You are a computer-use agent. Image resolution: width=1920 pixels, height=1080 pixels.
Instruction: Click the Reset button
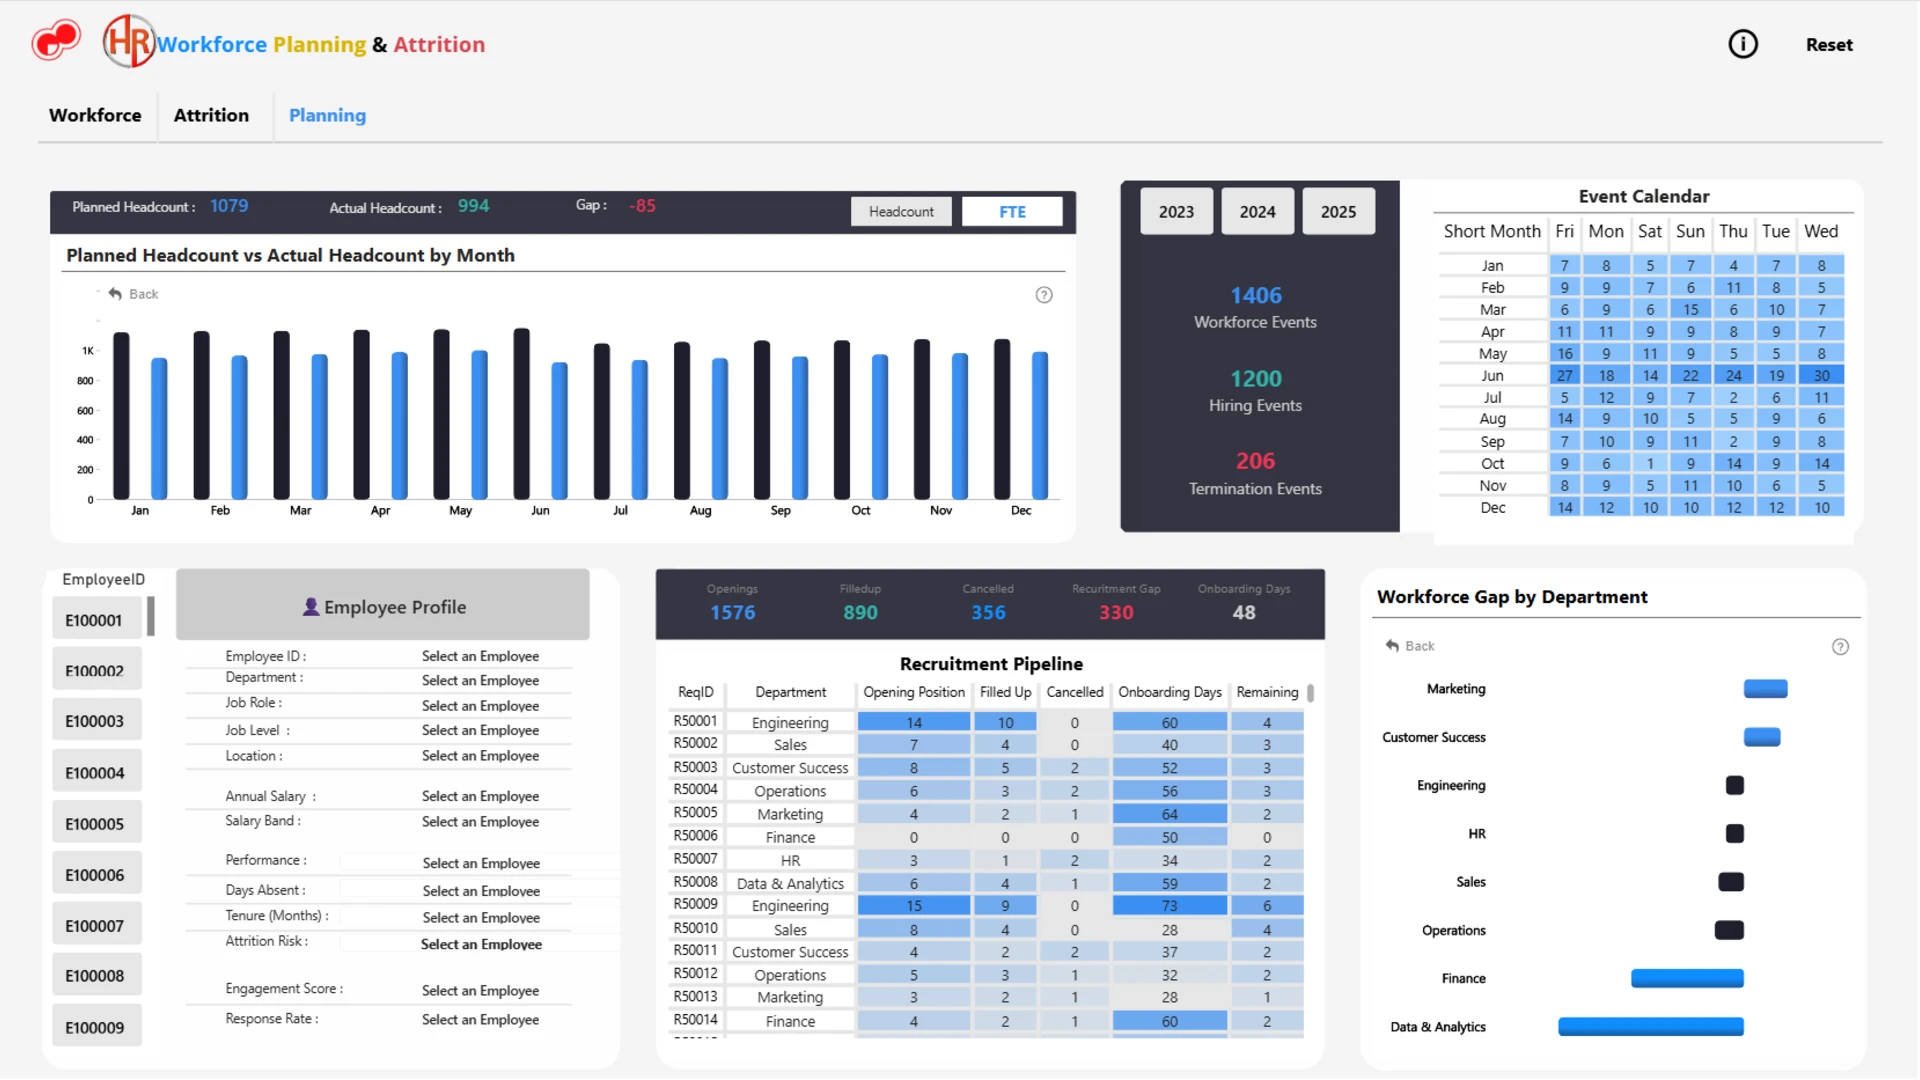[1829, 45]
